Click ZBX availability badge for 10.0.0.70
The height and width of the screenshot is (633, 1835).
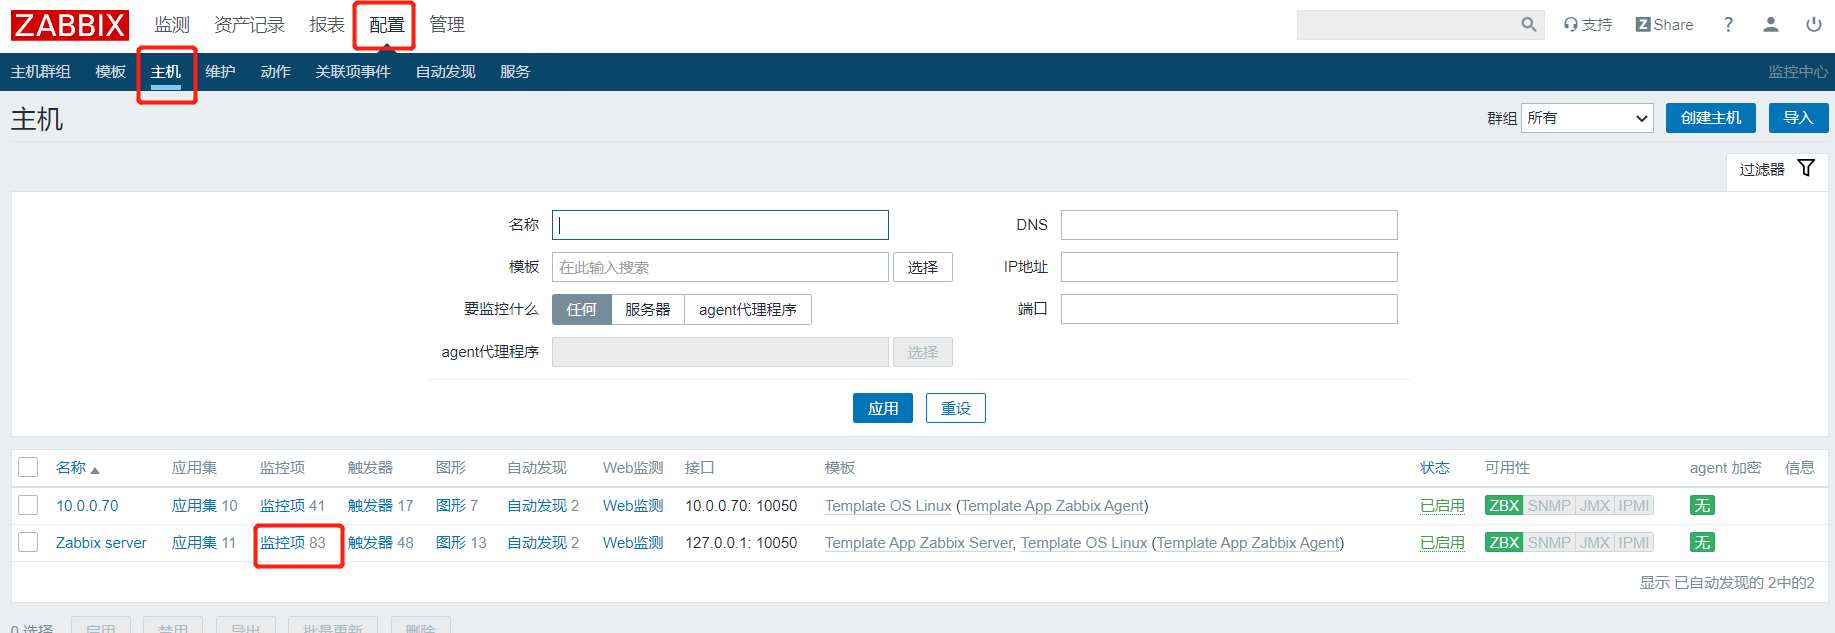tap(1504, 506)
